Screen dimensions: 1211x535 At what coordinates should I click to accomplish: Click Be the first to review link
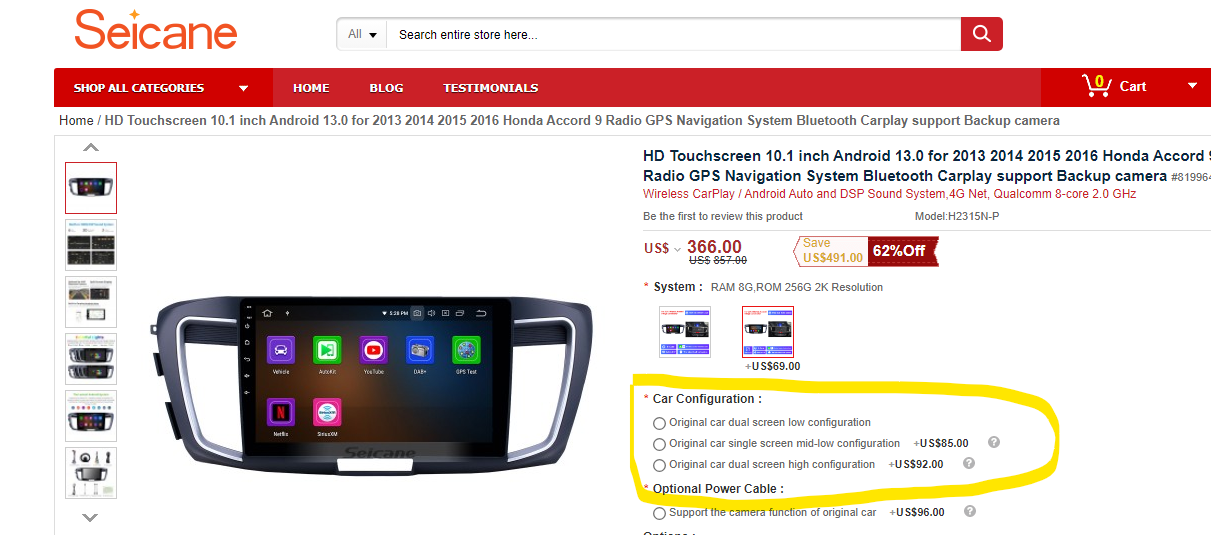click(723, 216)
